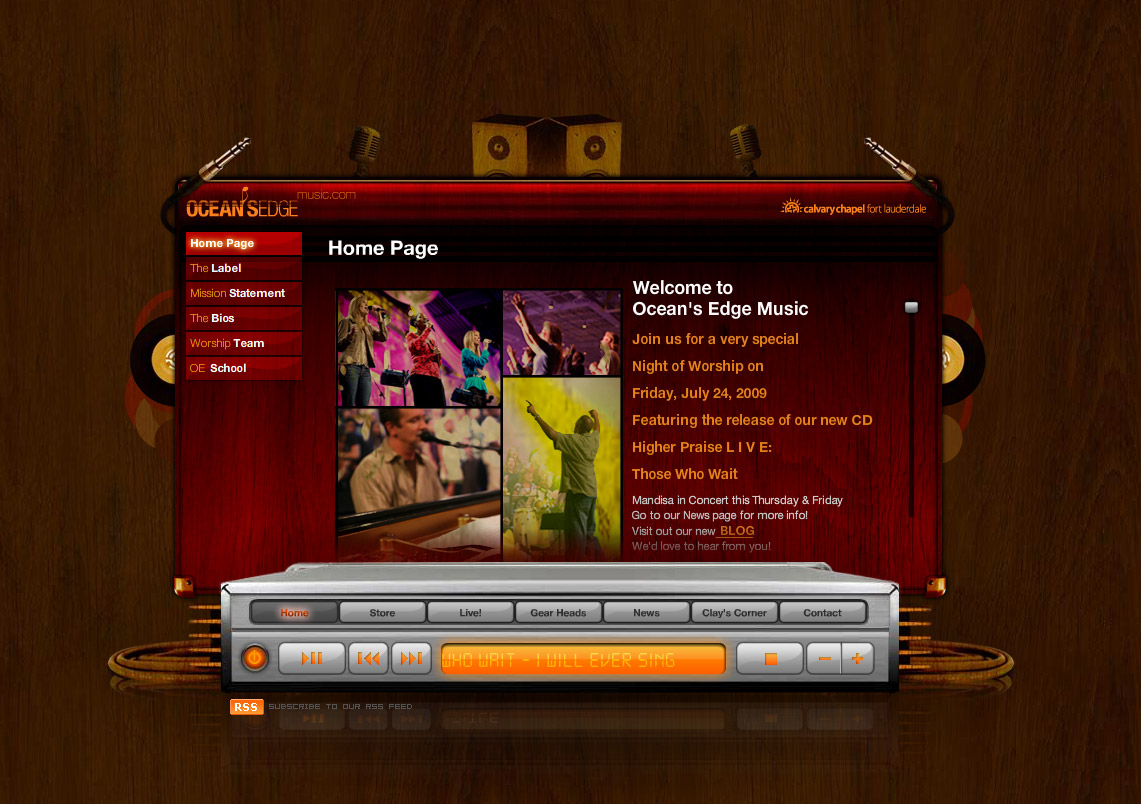Click the orange RSS feed icon

click(x=246, y=707)
